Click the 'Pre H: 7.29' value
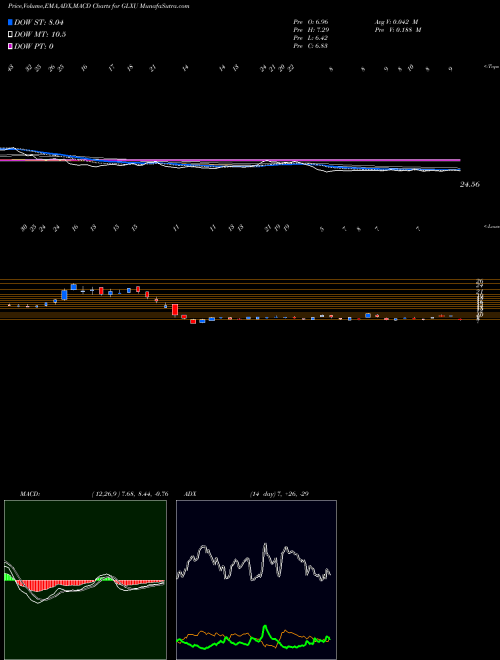The height and width of the screenshot is (660, 500). (x=311, y=30)
